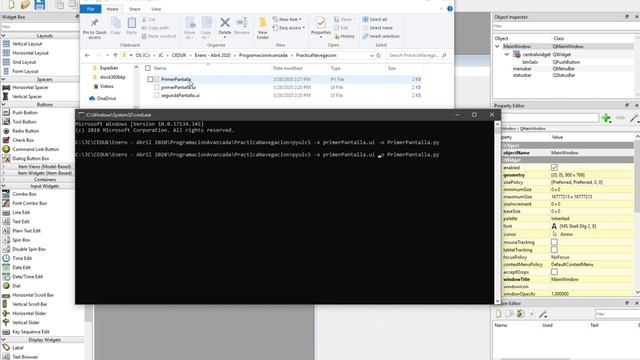Viewport: 640px width, 360px height.
Task: Collapse the Input Widgets category
Action: pyautogui.click(x=3, y=186)
